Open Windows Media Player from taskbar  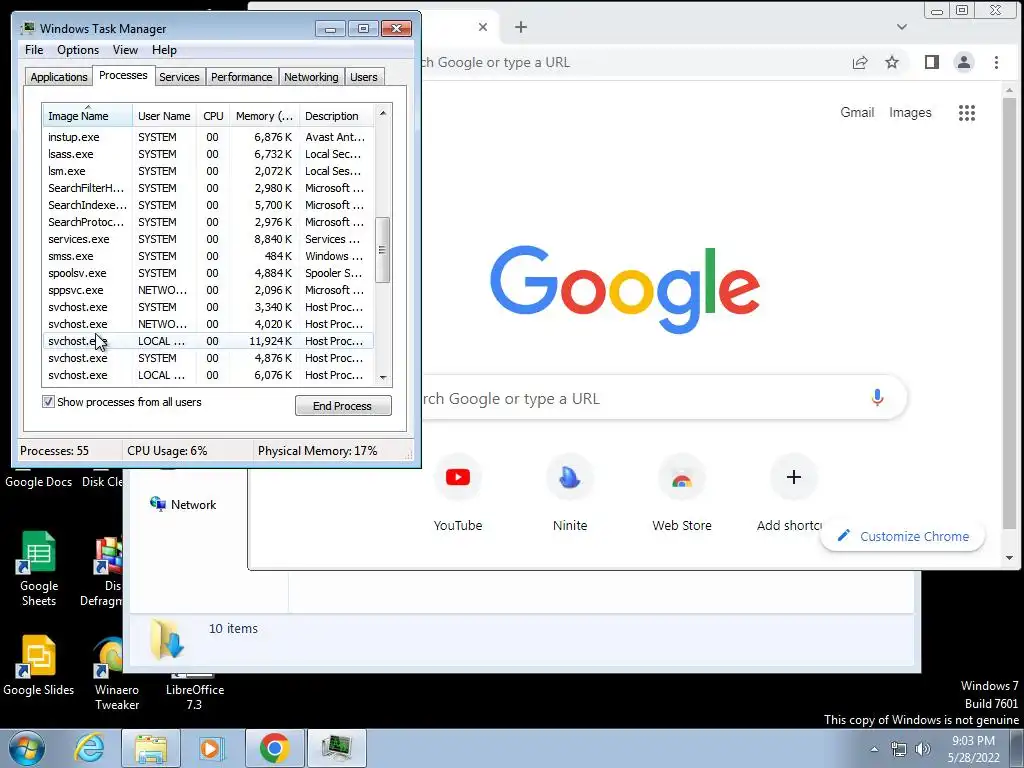[211, 748]
